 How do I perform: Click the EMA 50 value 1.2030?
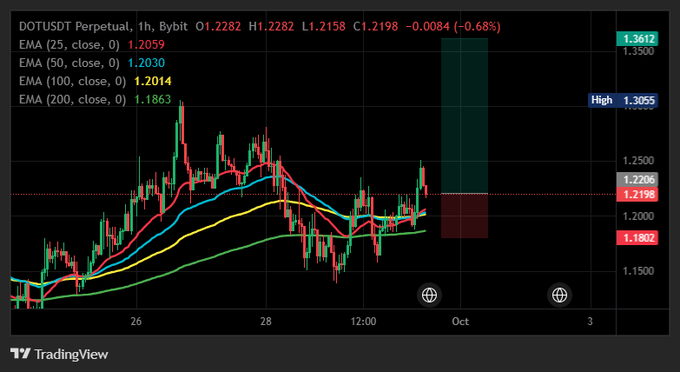click(146, 63)
